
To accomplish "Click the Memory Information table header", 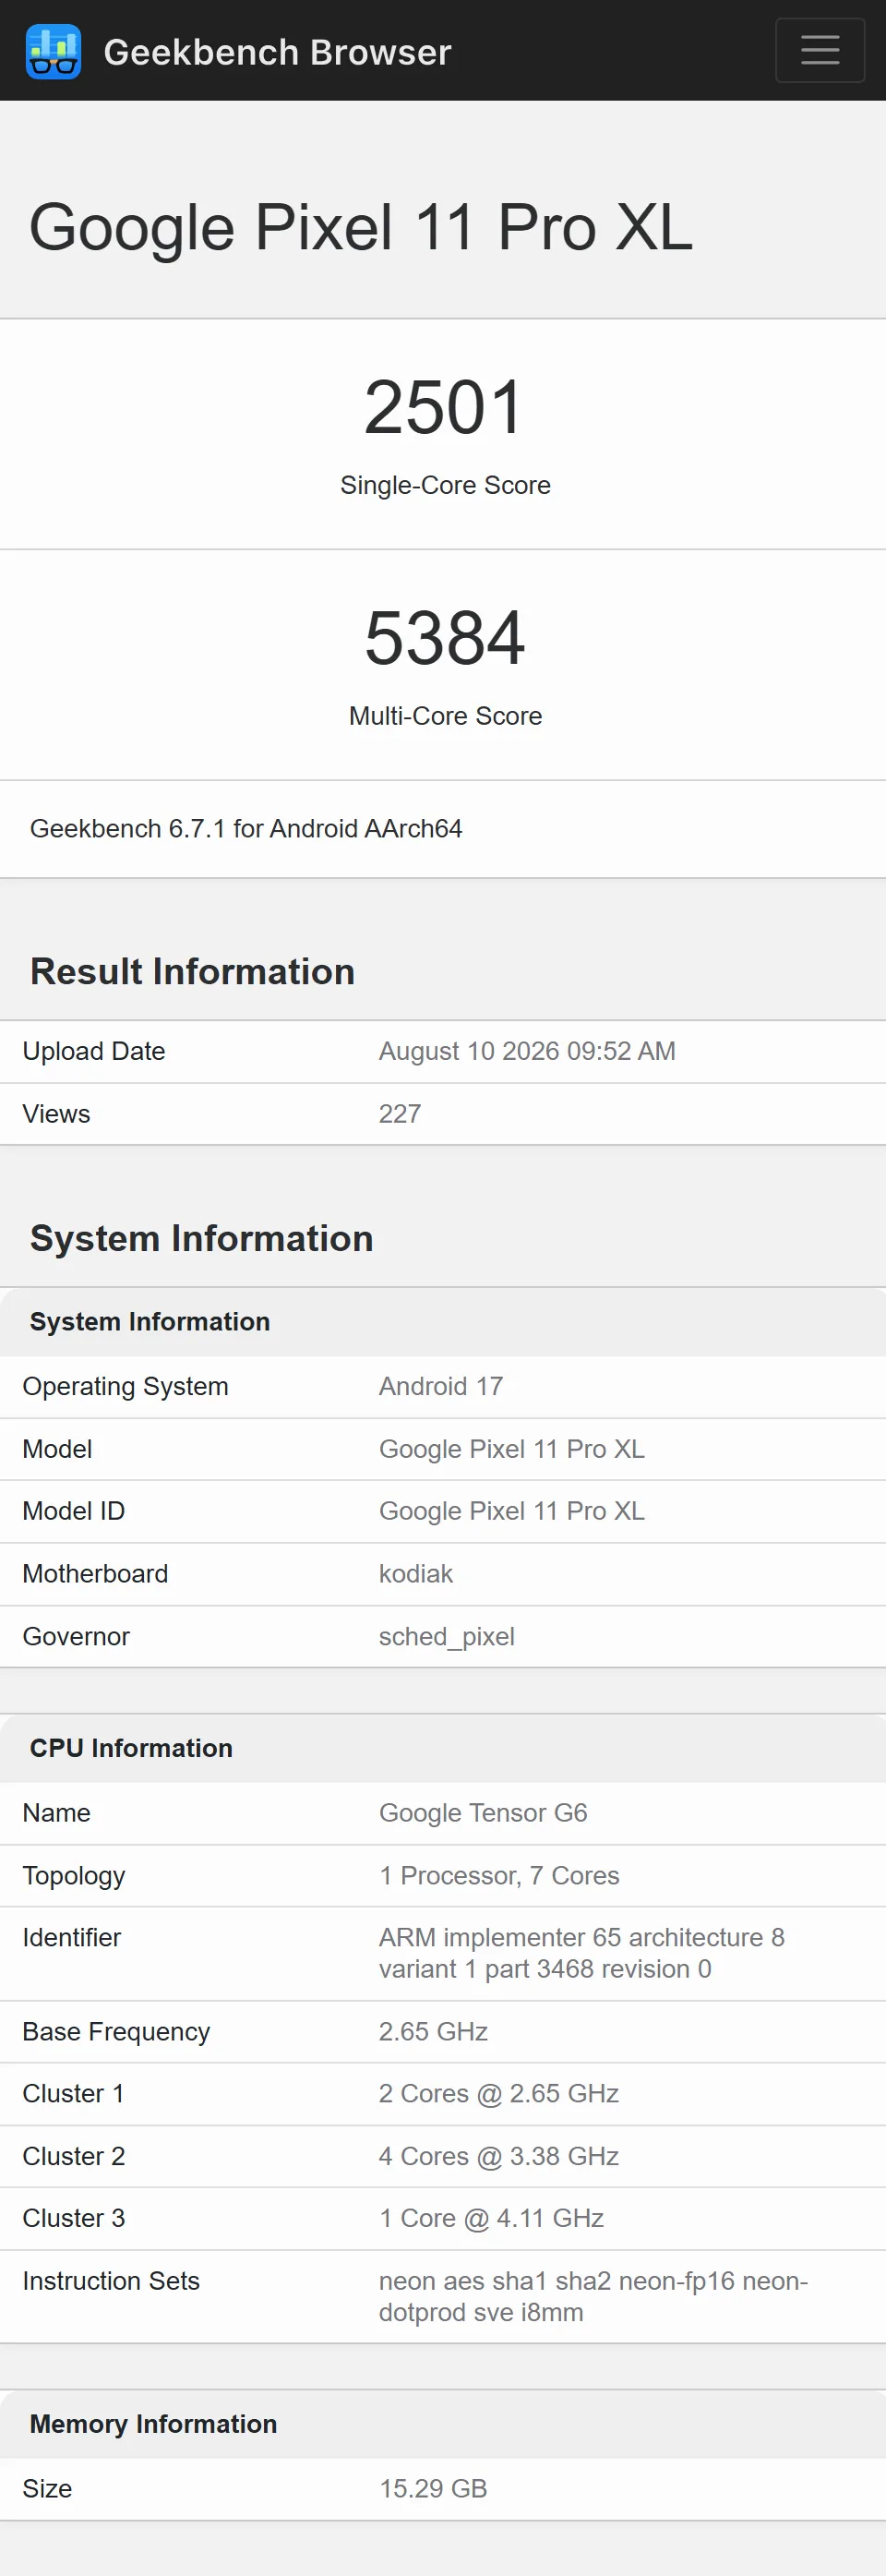I will click(153, 2424).
